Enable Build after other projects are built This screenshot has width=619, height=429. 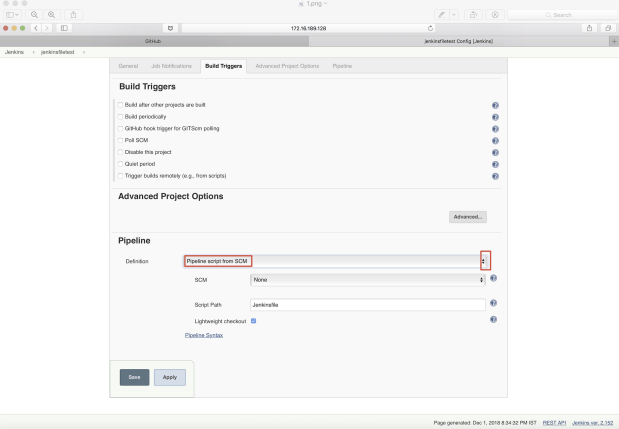tap(120, 105)
